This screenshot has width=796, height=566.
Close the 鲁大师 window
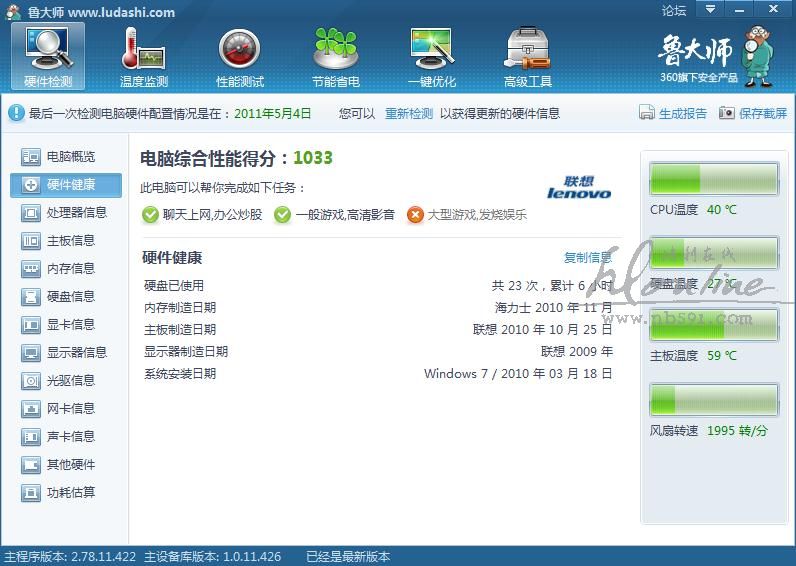click(x=773, y=9)
